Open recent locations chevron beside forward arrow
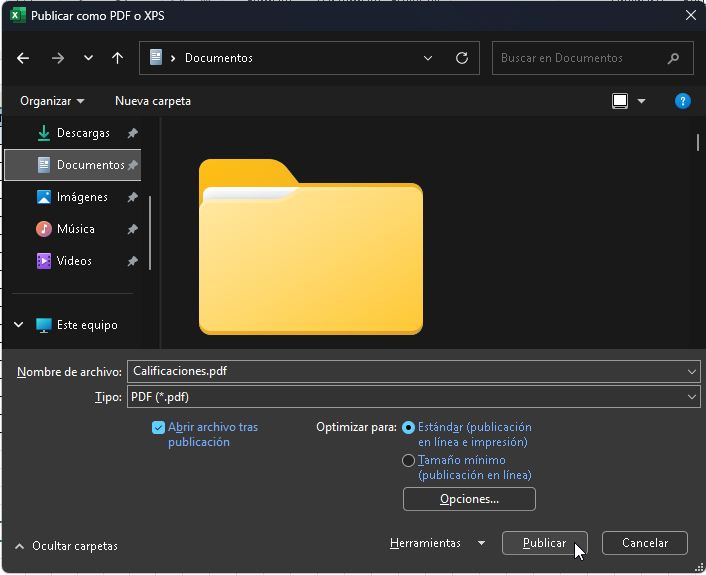 click(88, 58)
